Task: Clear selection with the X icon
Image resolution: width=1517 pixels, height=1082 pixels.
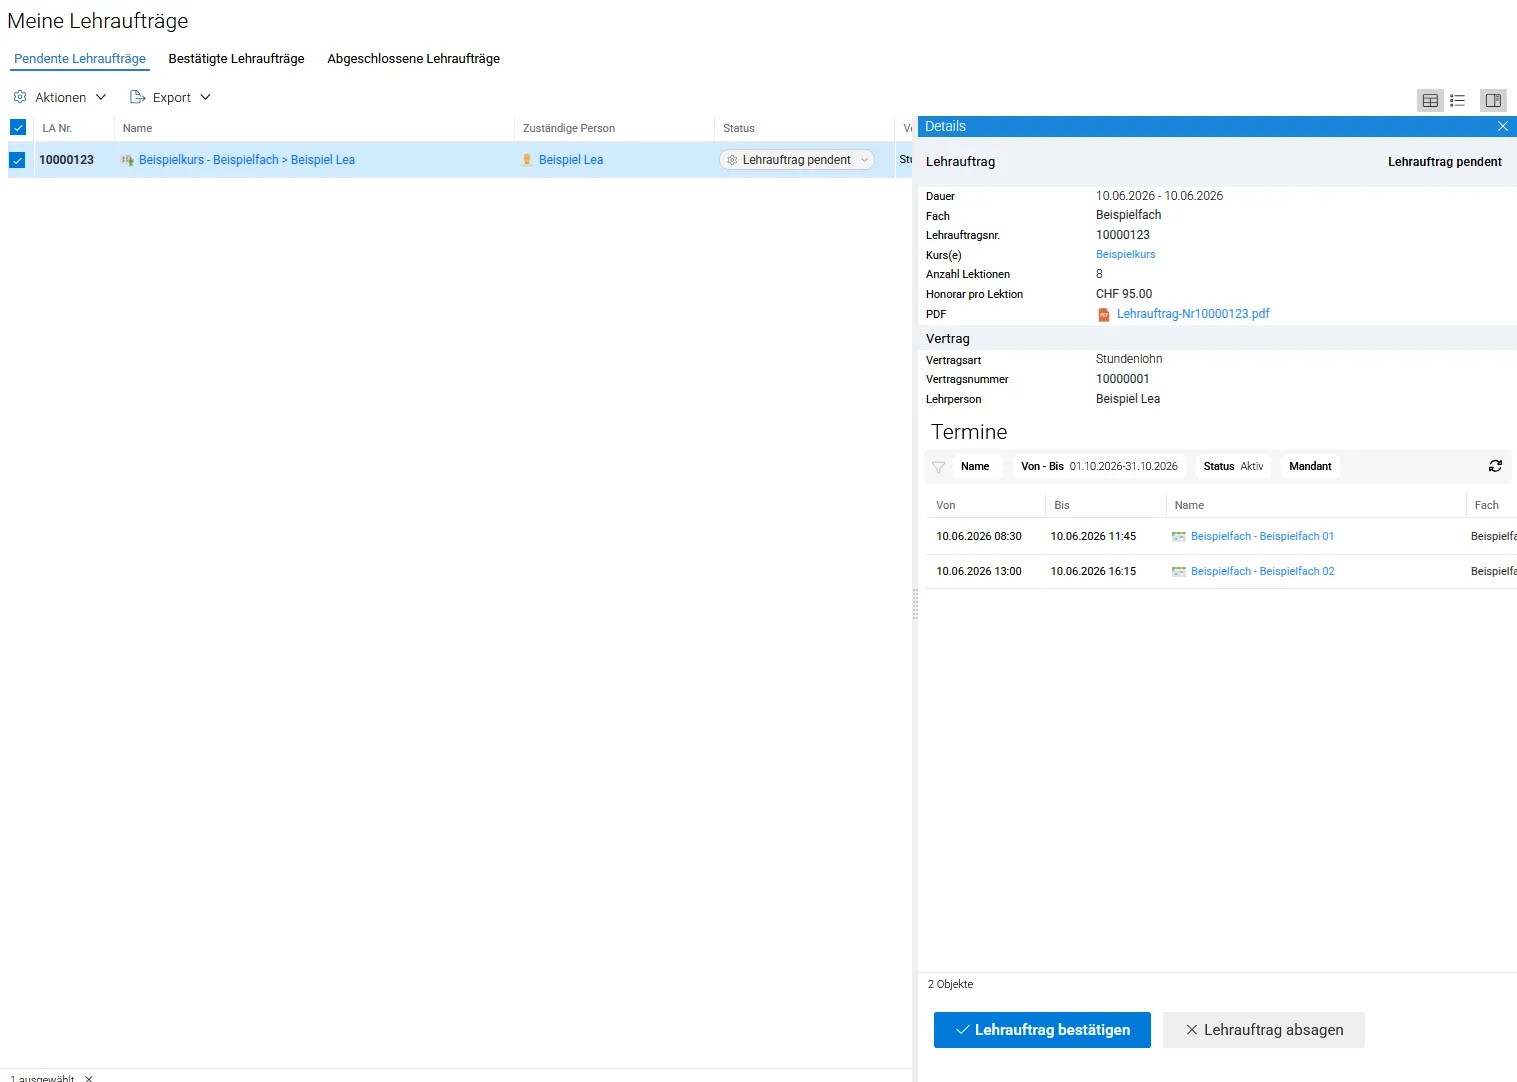Action: tap(89, 1078)
